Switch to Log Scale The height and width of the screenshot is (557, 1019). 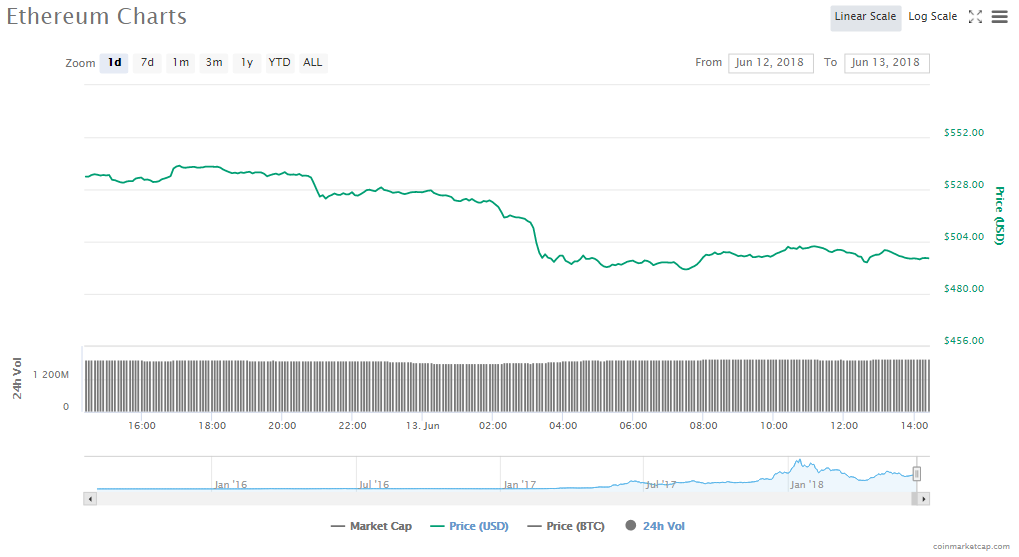932,17
